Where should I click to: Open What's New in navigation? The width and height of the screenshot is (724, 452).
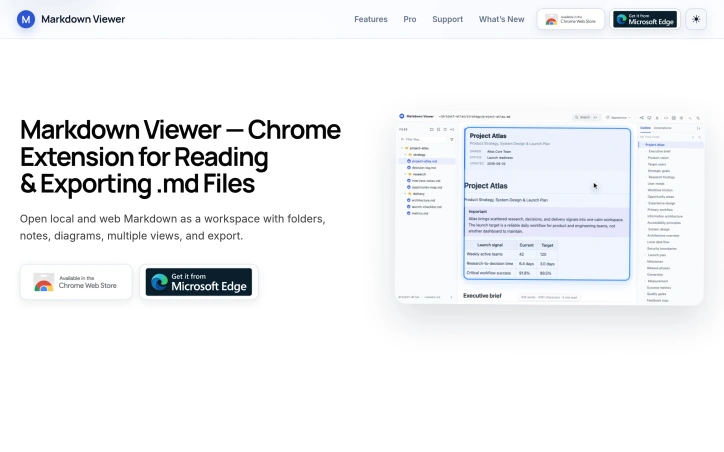501,19
